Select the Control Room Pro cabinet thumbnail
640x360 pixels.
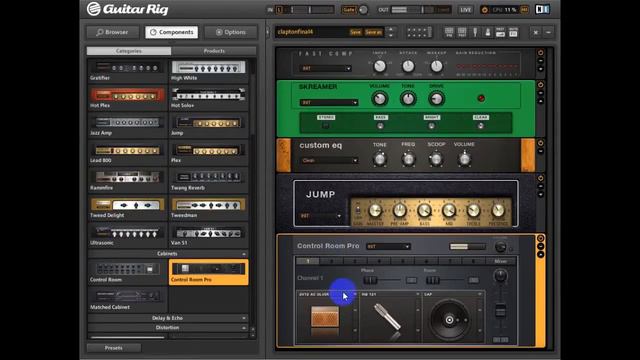click(209, 272)
